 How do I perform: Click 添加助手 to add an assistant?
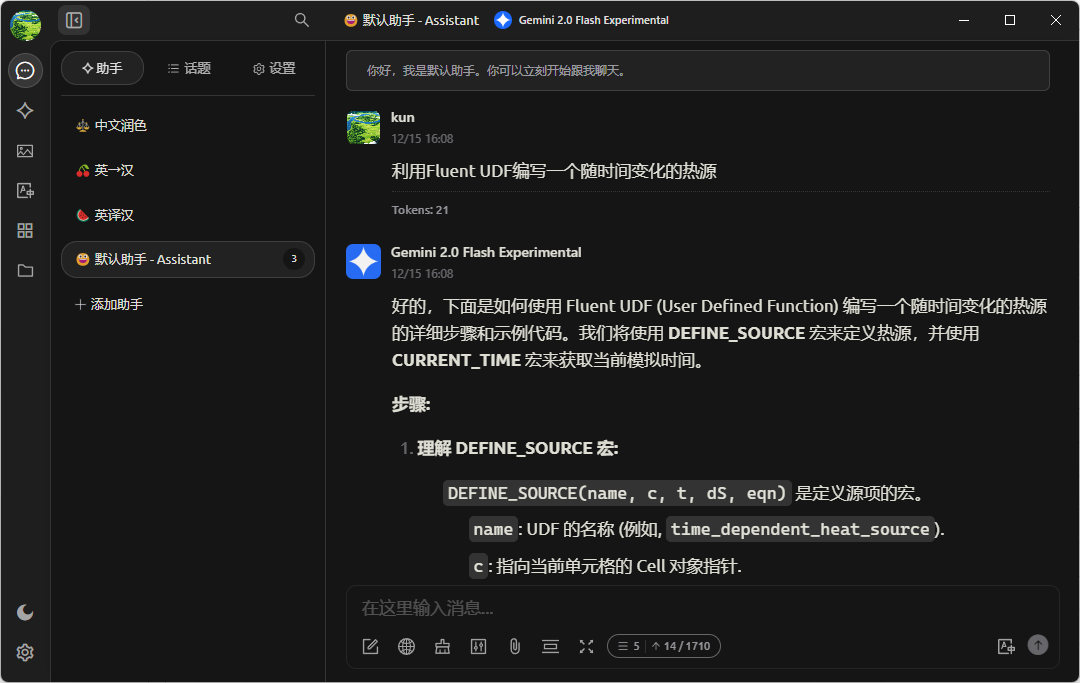(x=109, y=304)
